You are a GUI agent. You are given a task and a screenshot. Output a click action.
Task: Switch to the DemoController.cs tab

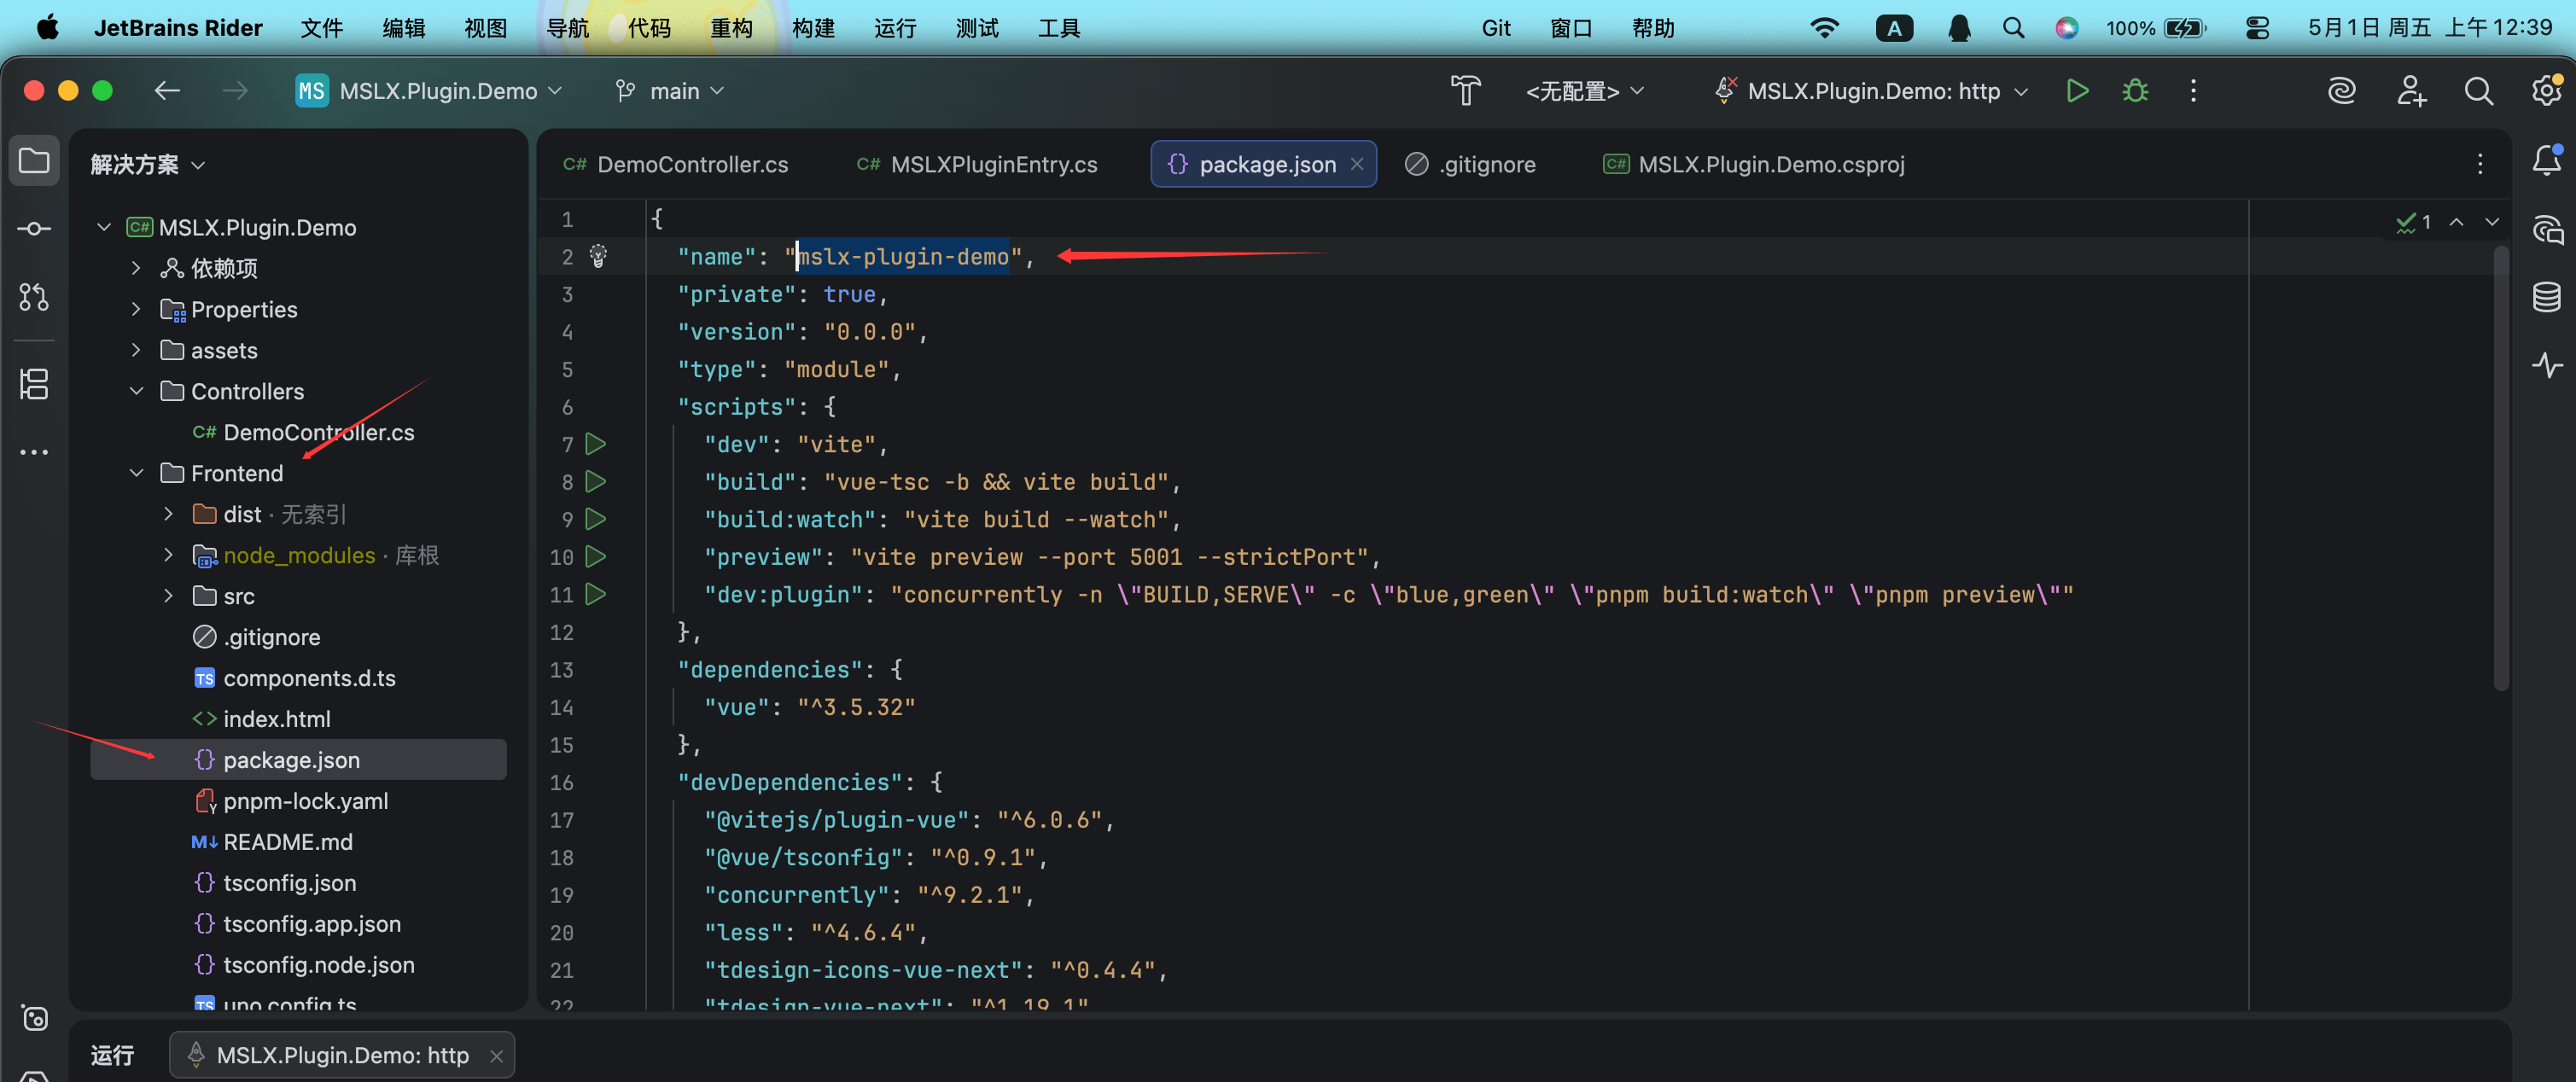point(676,164)
